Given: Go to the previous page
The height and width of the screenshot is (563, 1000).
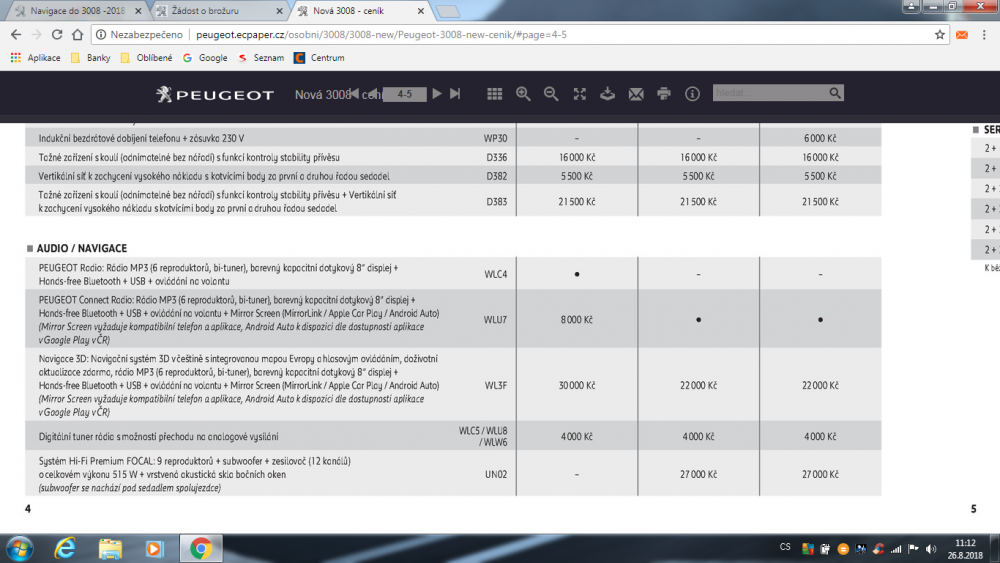Looking at the screenshot, I should click(374, 94).
